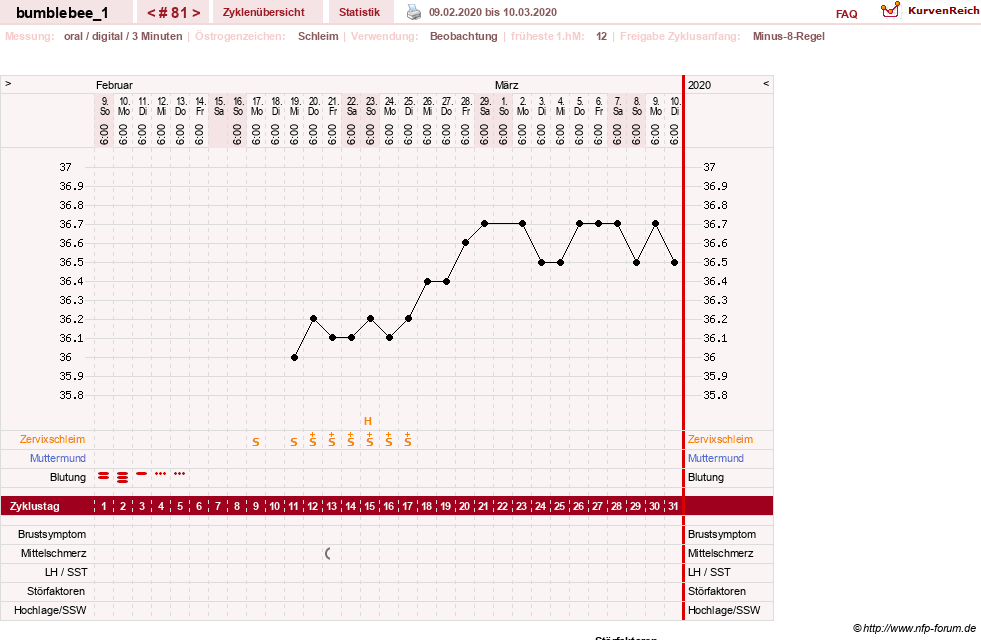981x640 pixels.
Task: Click the date range 09.02.2020 bis 10.03.2020
Action: (x=493, y=12)
